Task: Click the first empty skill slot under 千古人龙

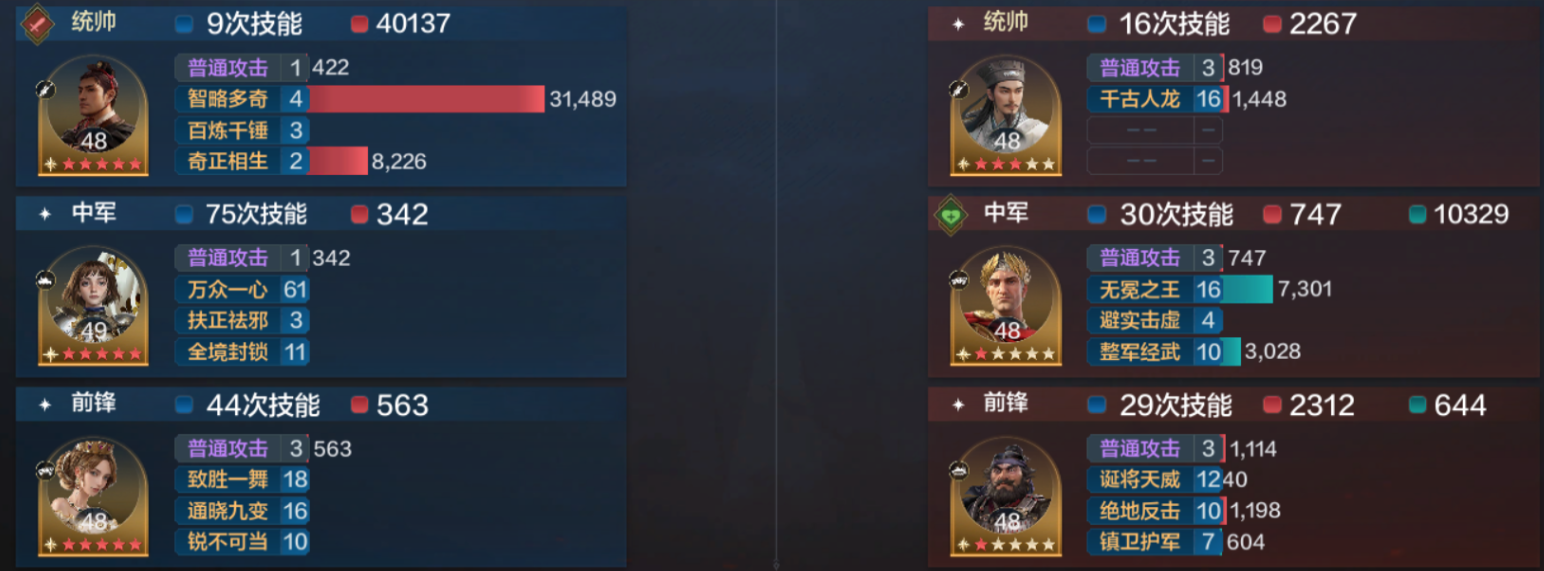Action: [x=1154, y=130]
